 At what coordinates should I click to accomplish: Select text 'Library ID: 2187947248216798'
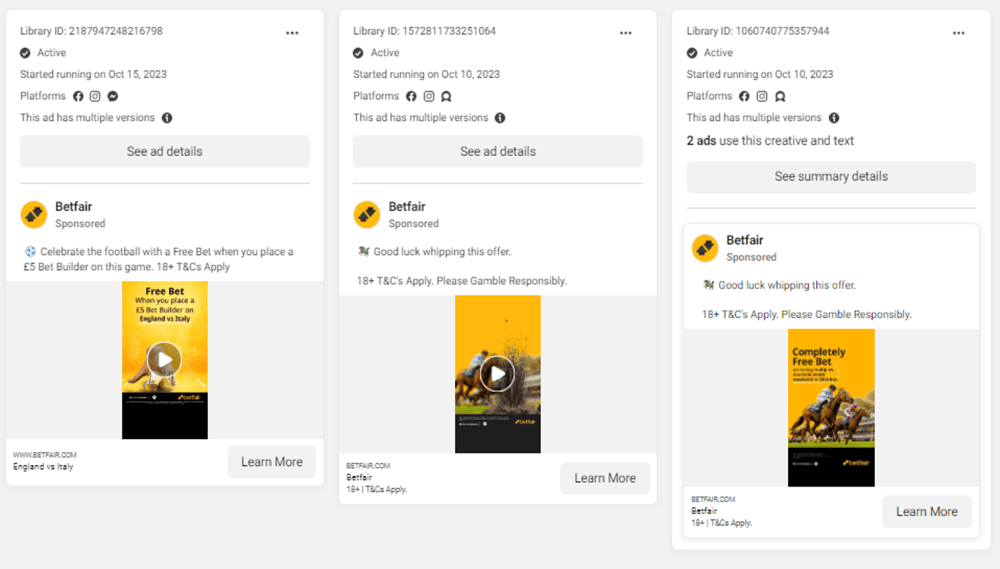tap(91, 31)
